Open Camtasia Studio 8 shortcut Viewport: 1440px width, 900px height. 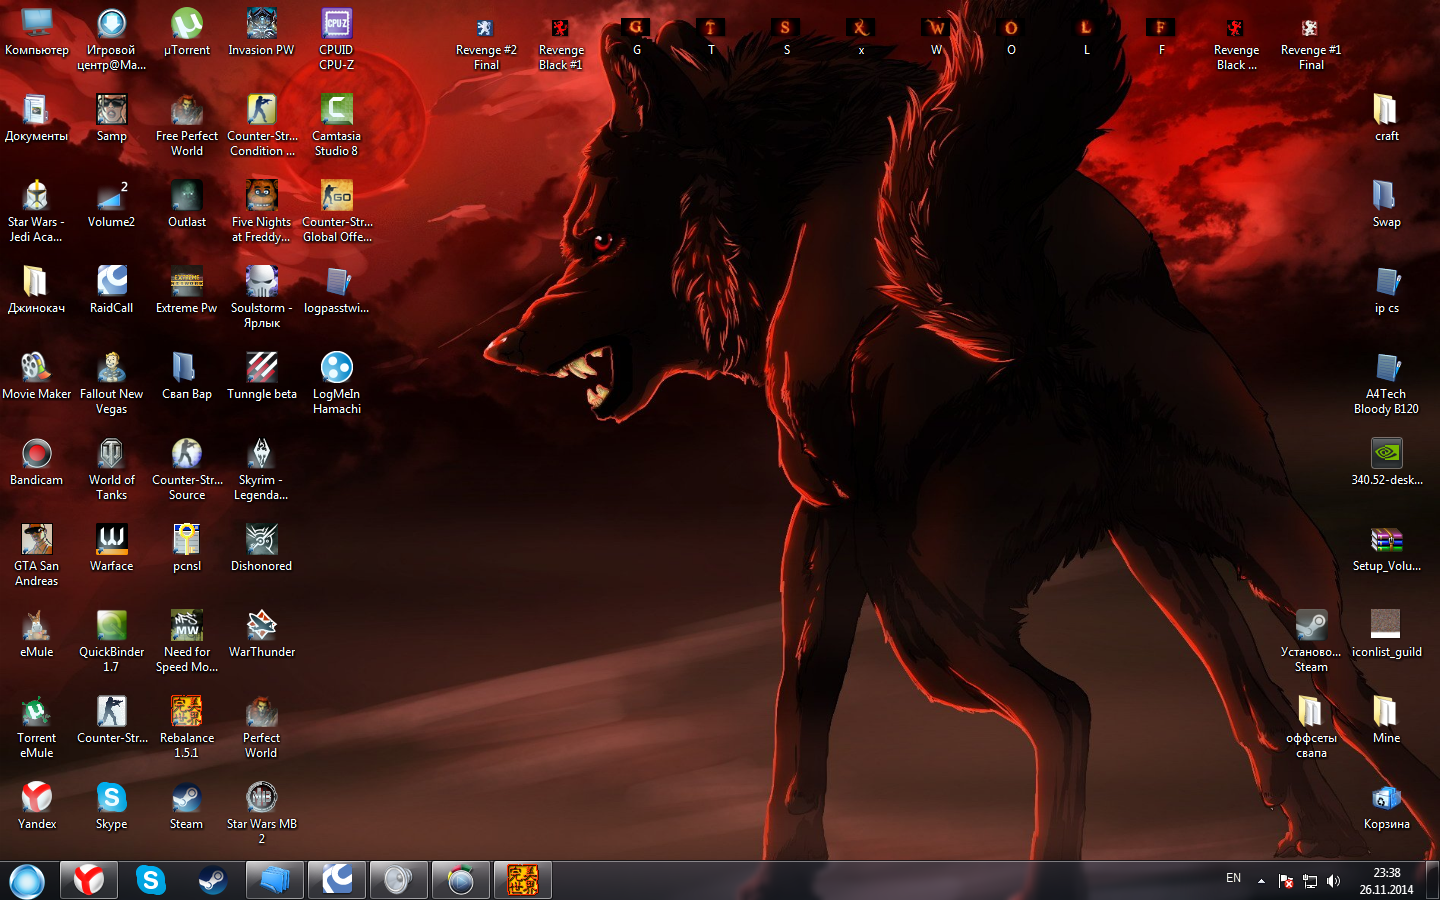[336, 126]
